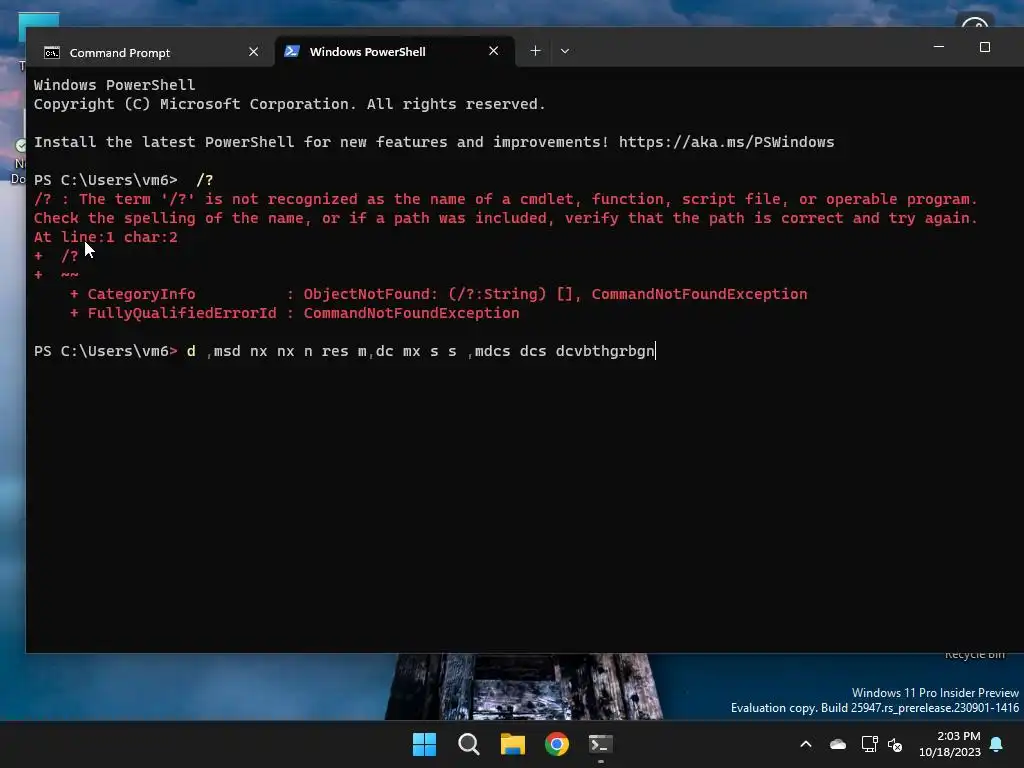The height and width of the screenshot is (768, 1024).
Task: Open the Windows Start menu
Action: point(424,744)
